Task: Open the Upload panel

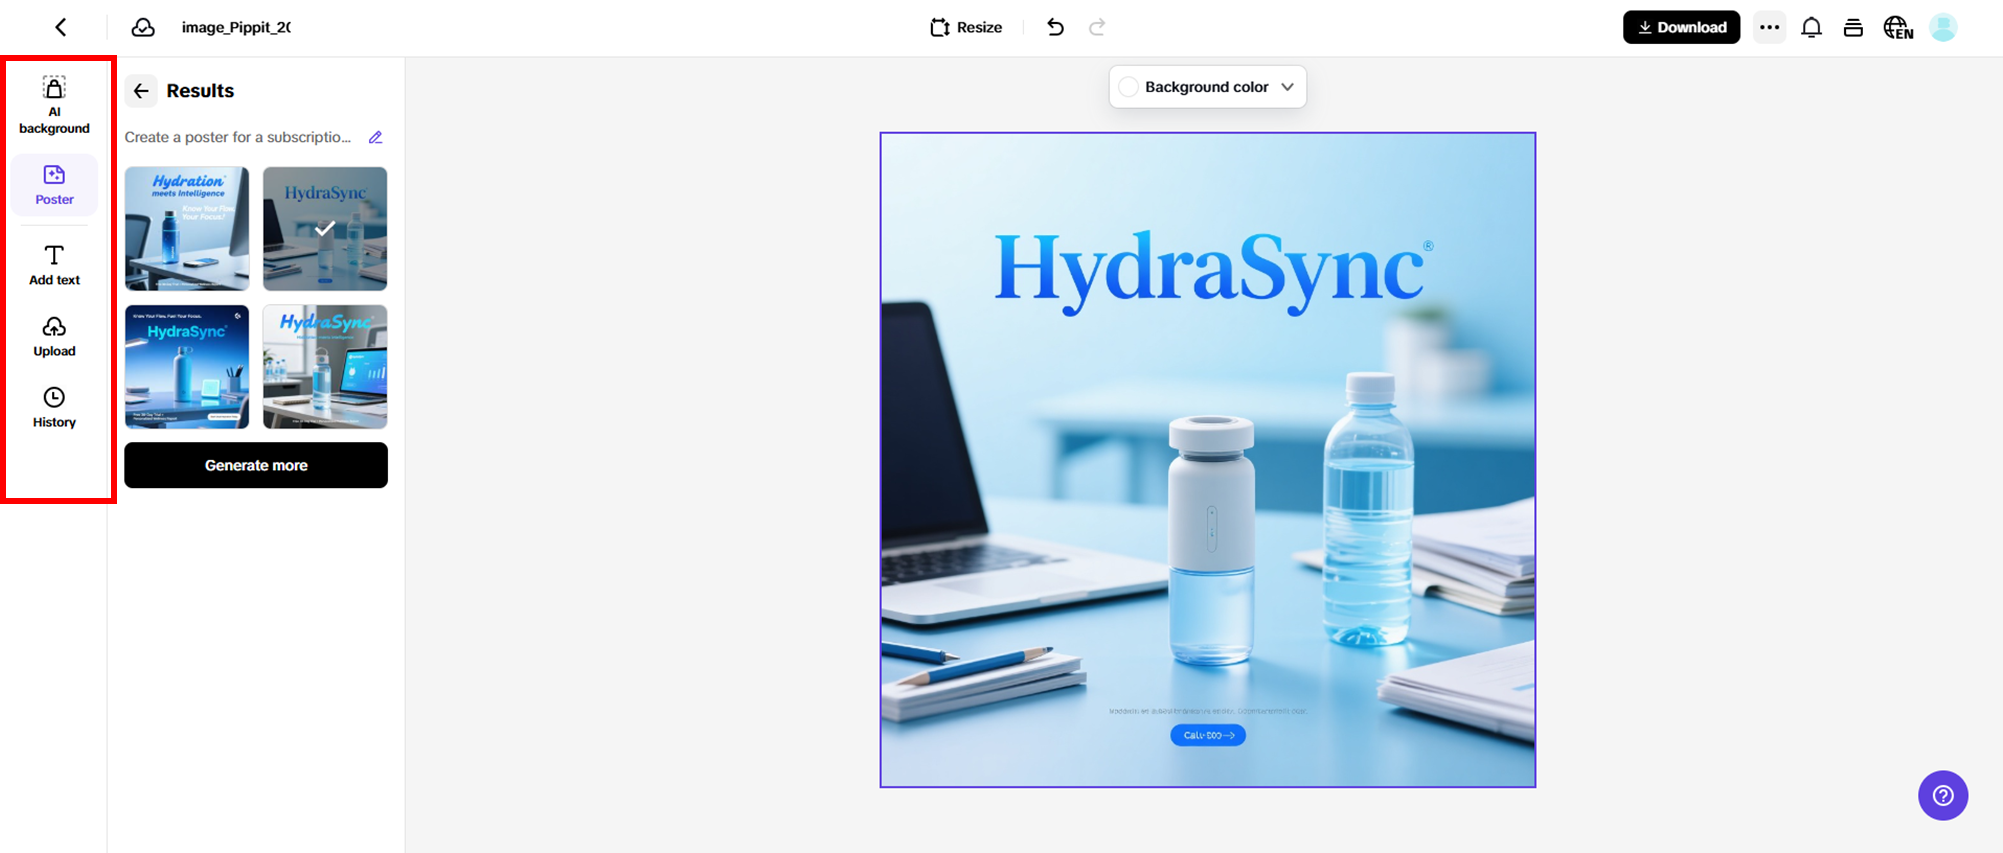Action: 54,337
